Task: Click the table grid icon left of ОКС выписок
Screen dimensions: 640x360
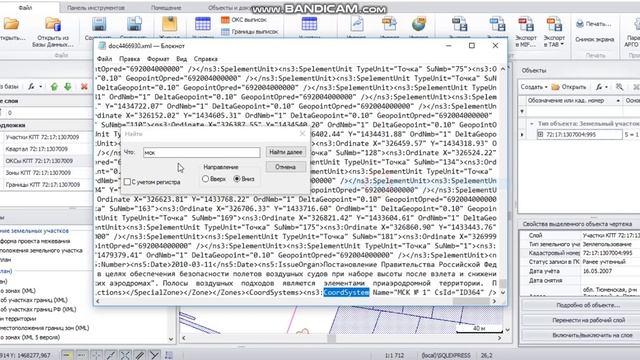Action: [x=203, y=24]
